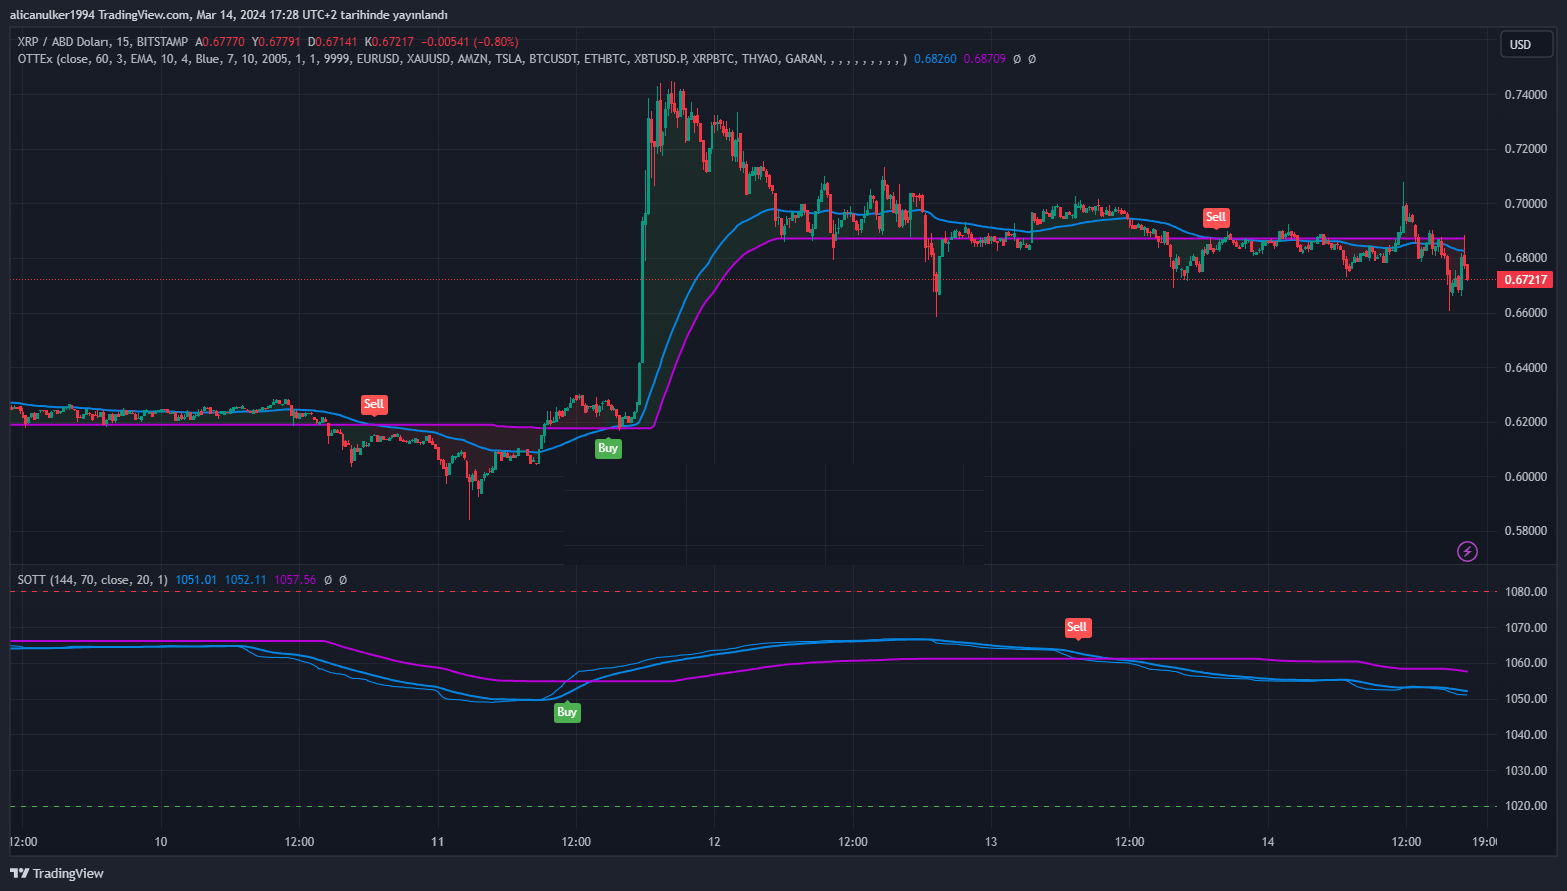This screenshot has width=1567, height=891.
Task: Click the 1050.00 SOTT axis label
Action: point(1526,699)
